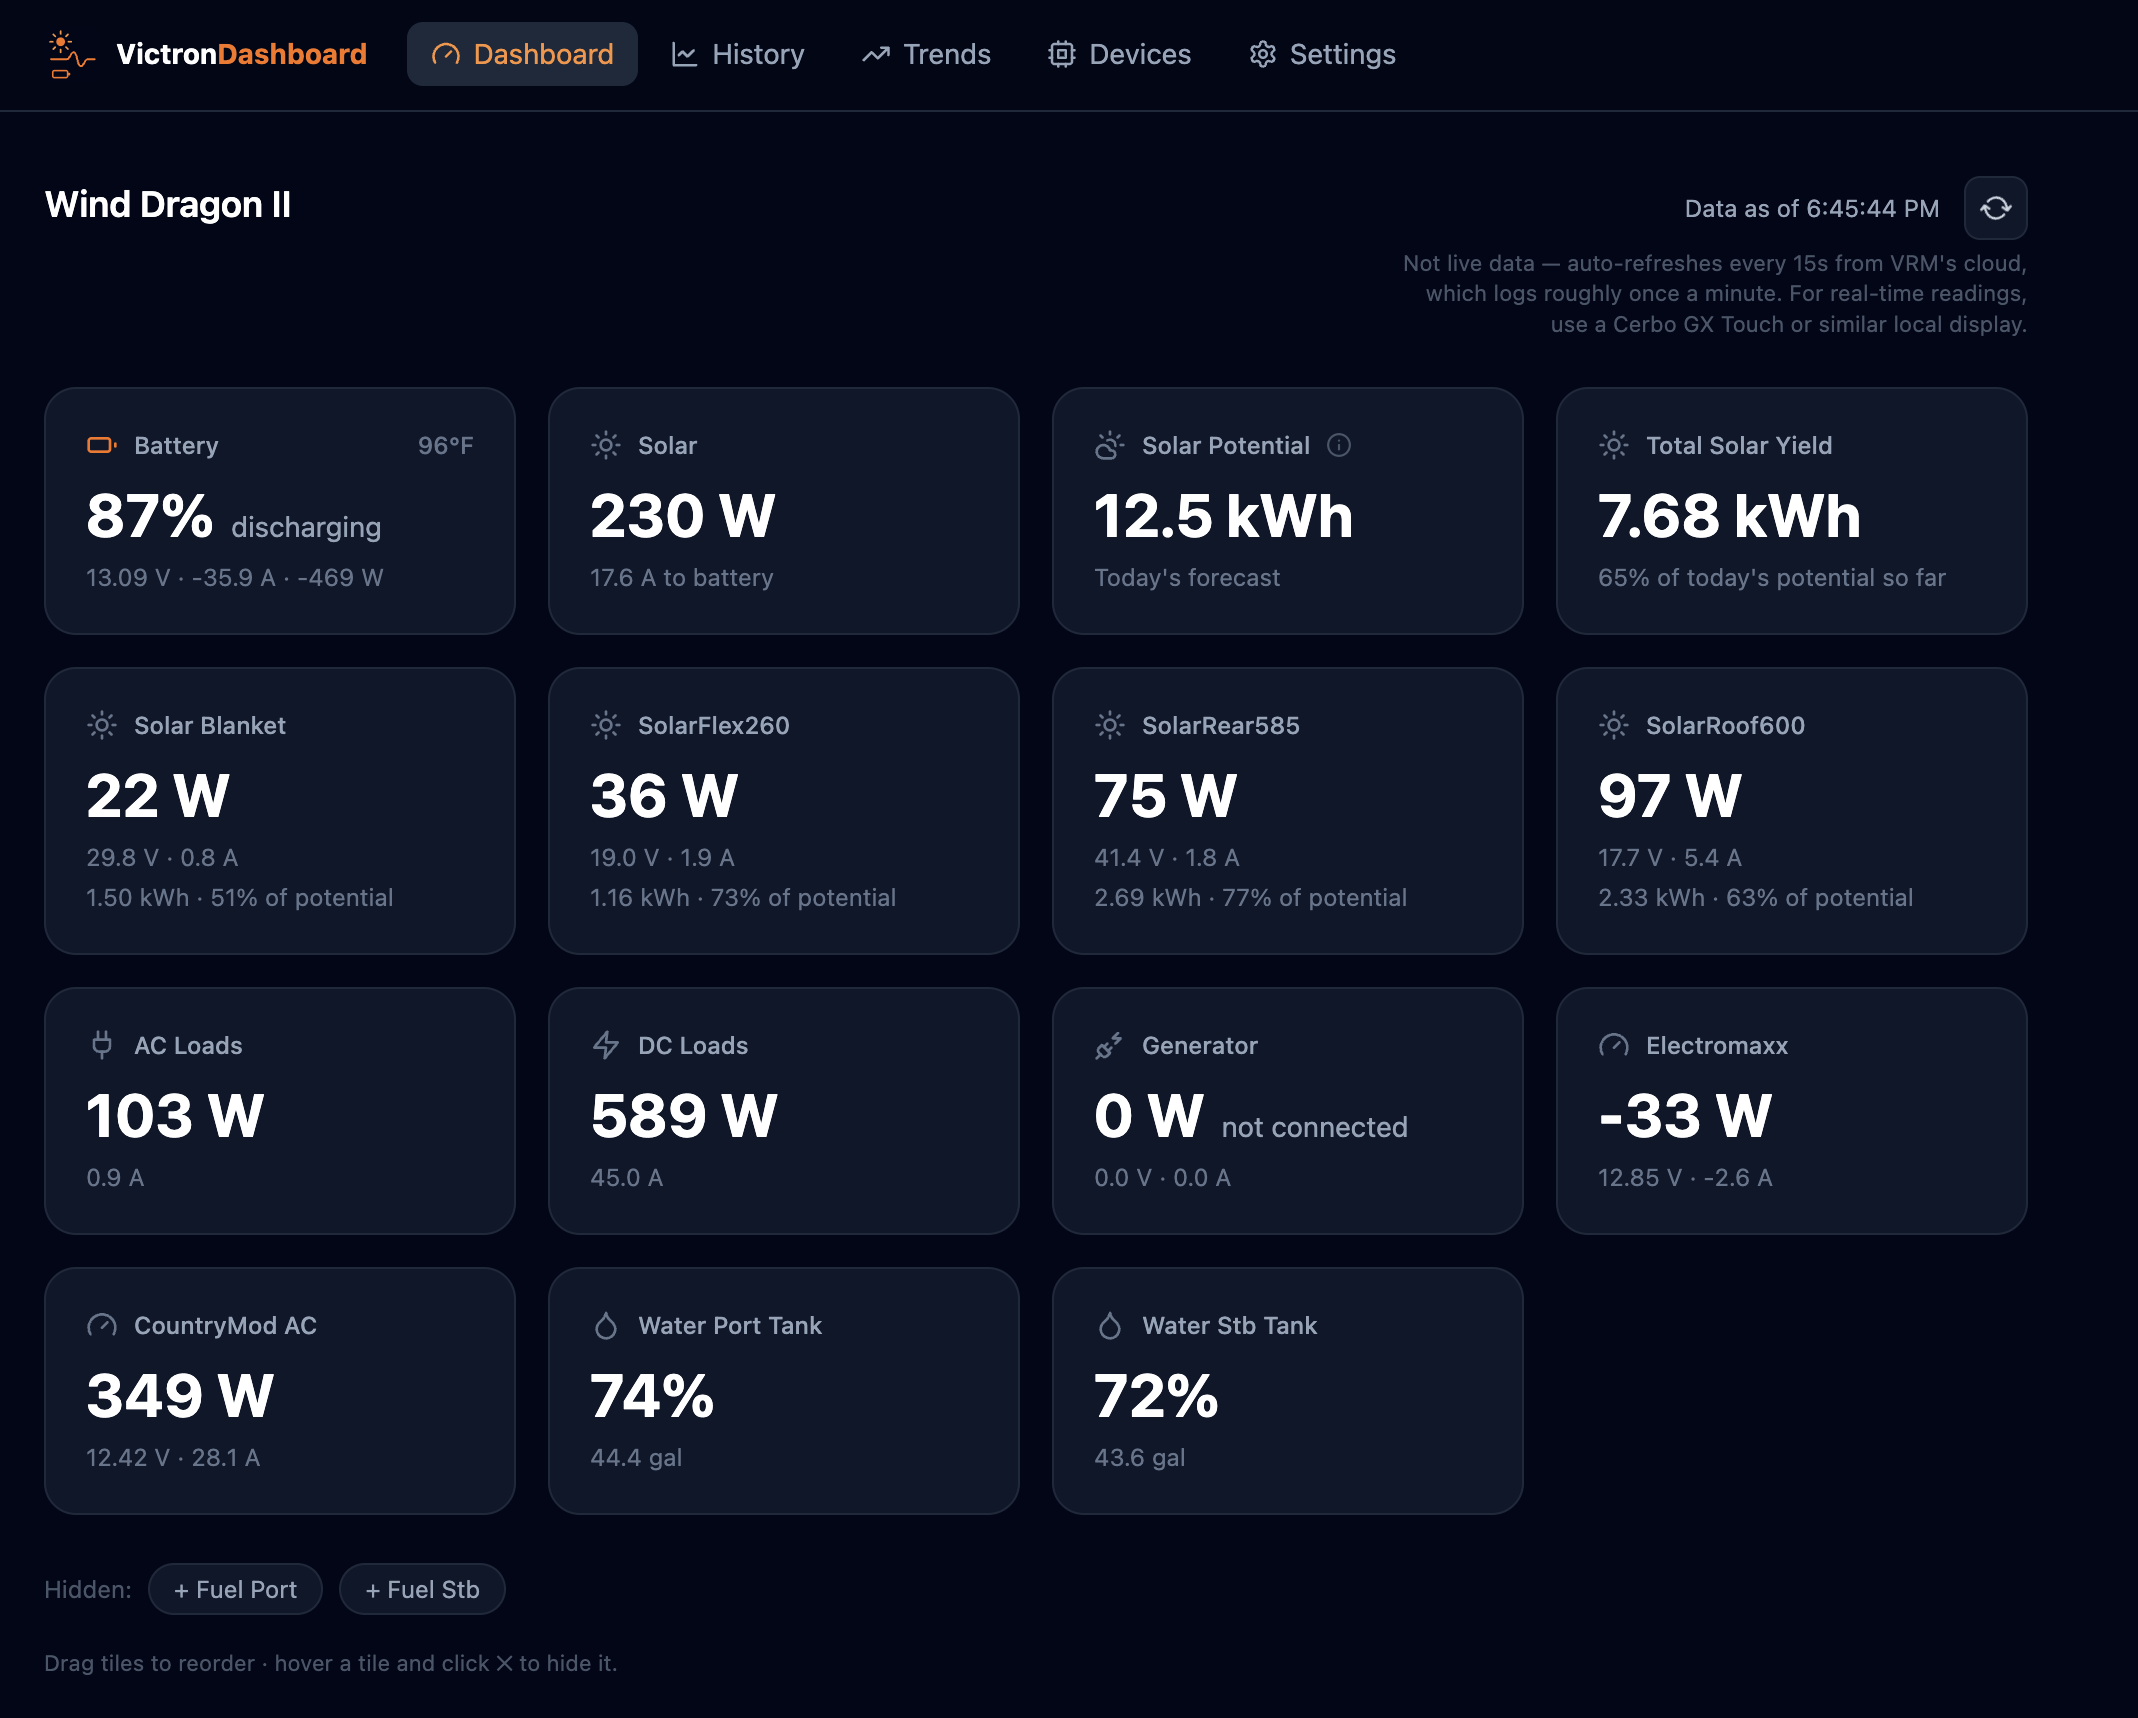Click the VictronDashboard logo icon
This screenshot has width=2138, height=1718.
pos(71,54)
